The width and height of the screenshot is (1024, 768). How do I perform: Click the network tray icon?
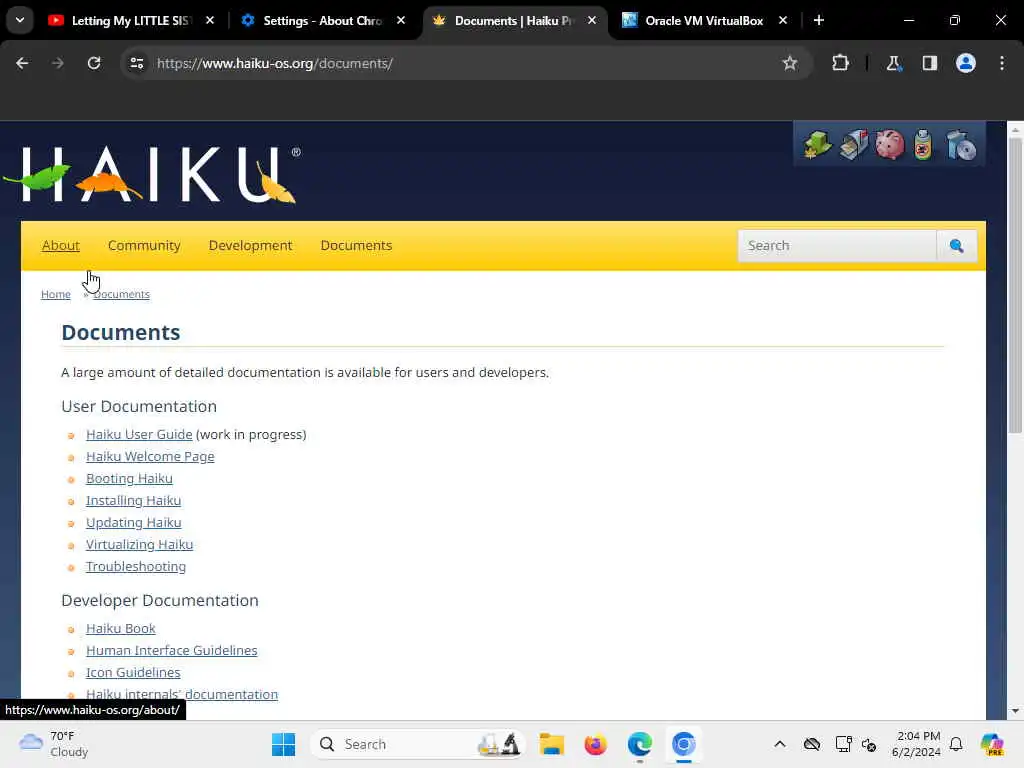pyautogui.click(x=843, y=744)
